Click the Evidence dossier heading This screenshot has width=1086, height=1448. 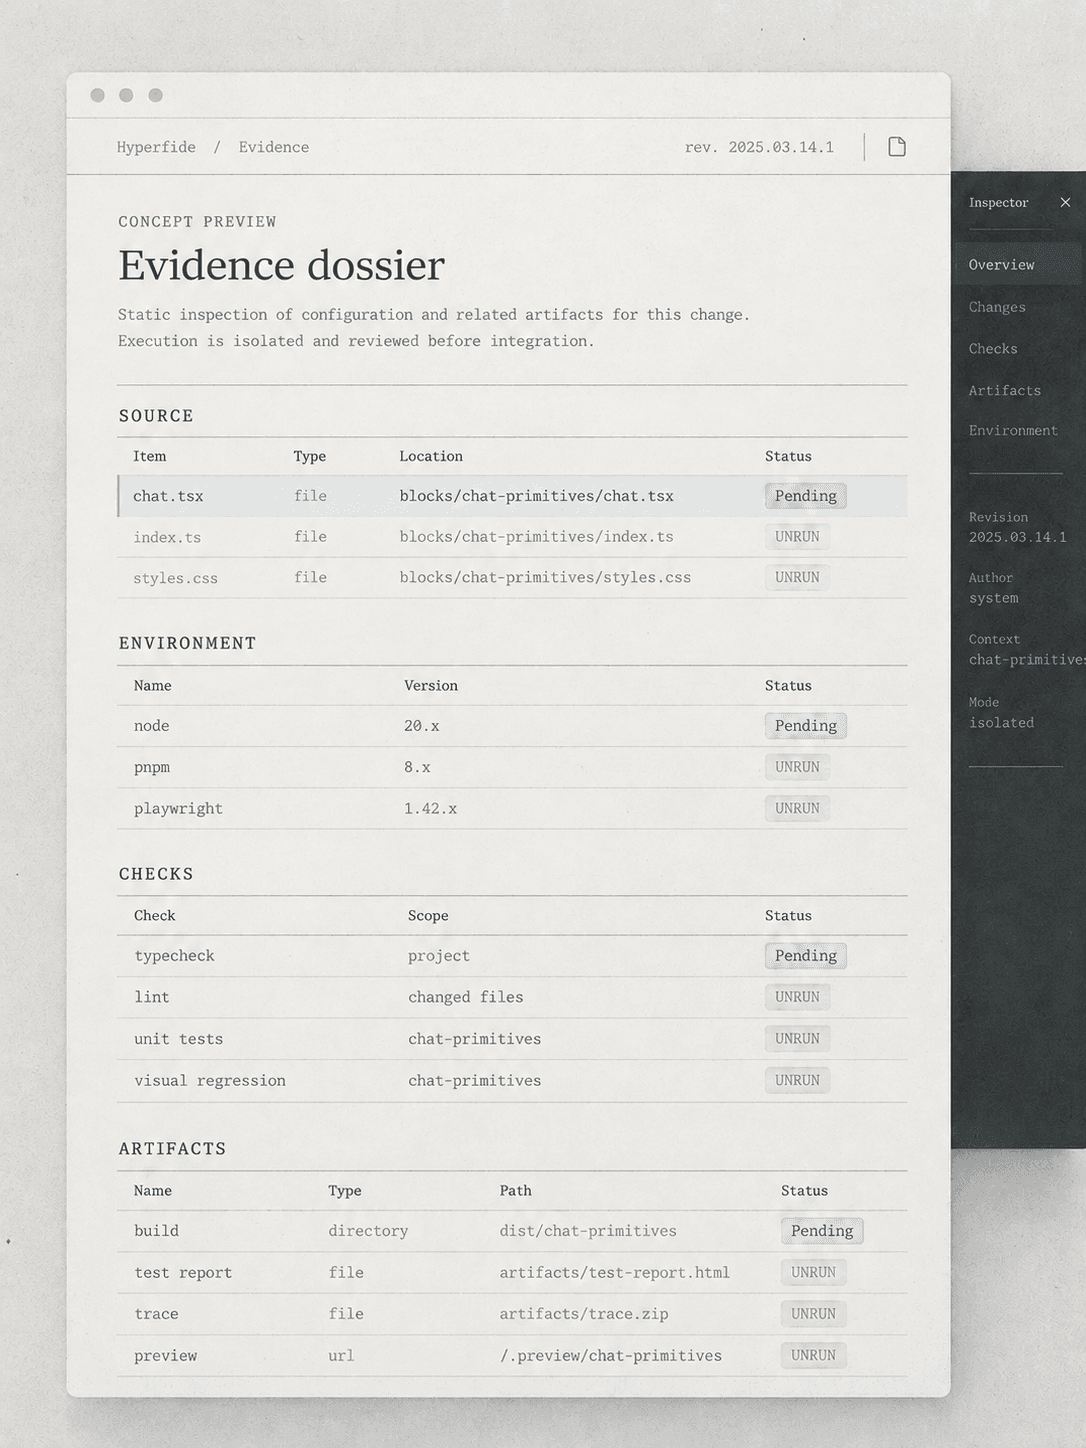coord(281,266)
